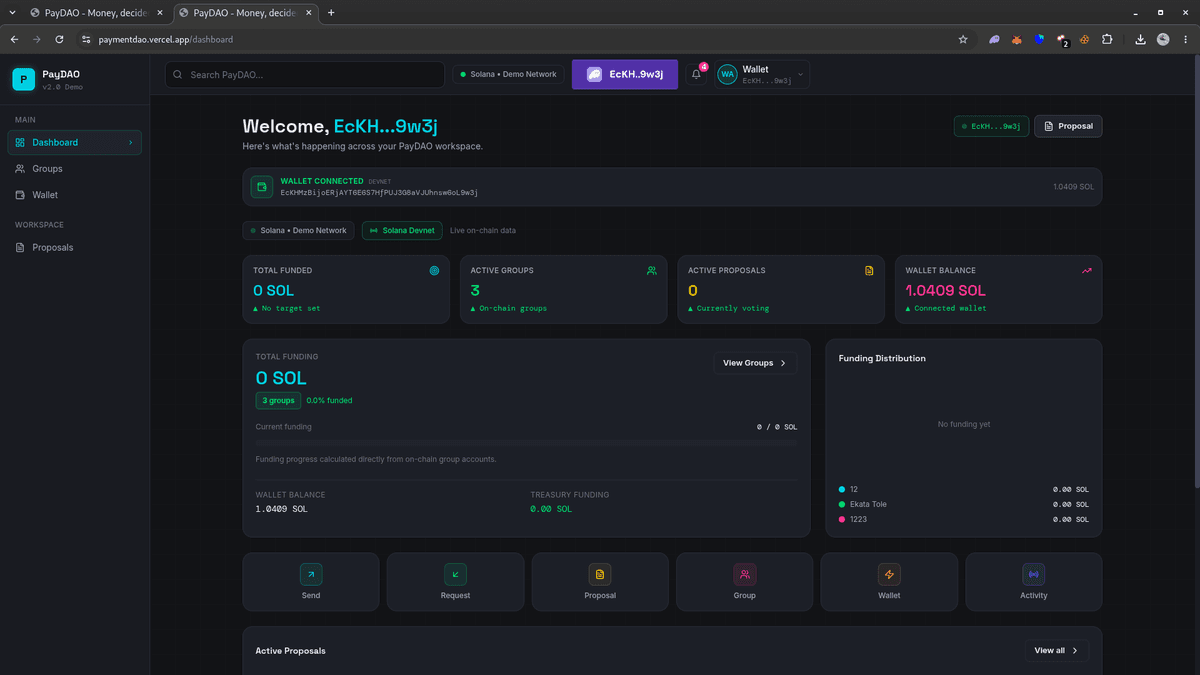Click the Request quick action icon
Screen dimensions: 1200x675
coord(455,574)
